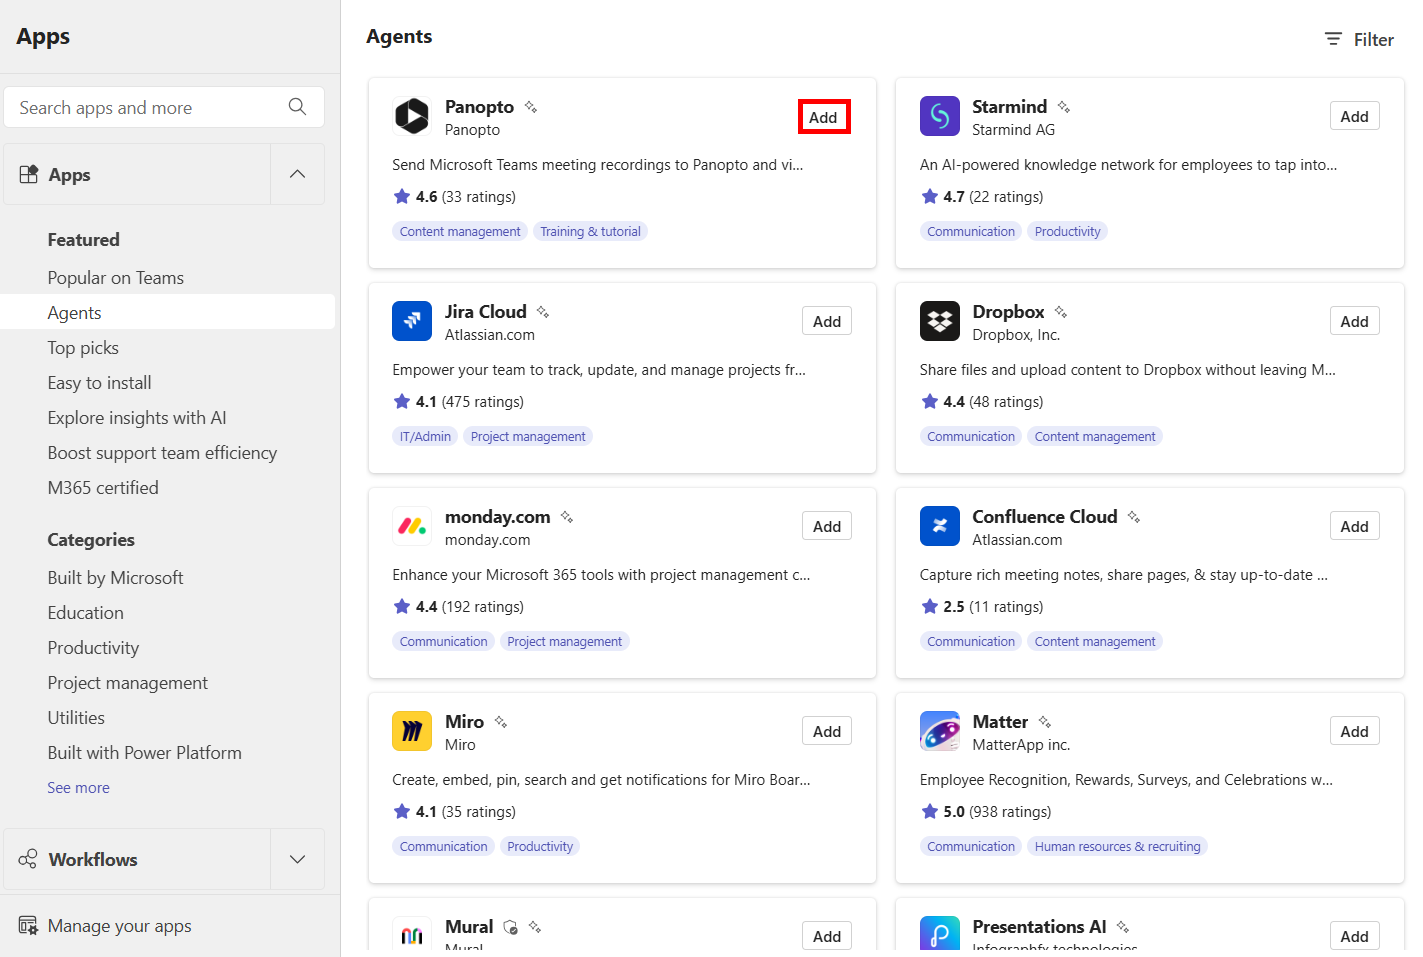
Task: Click the Dropbox app icon
Action: click(939, 320)
